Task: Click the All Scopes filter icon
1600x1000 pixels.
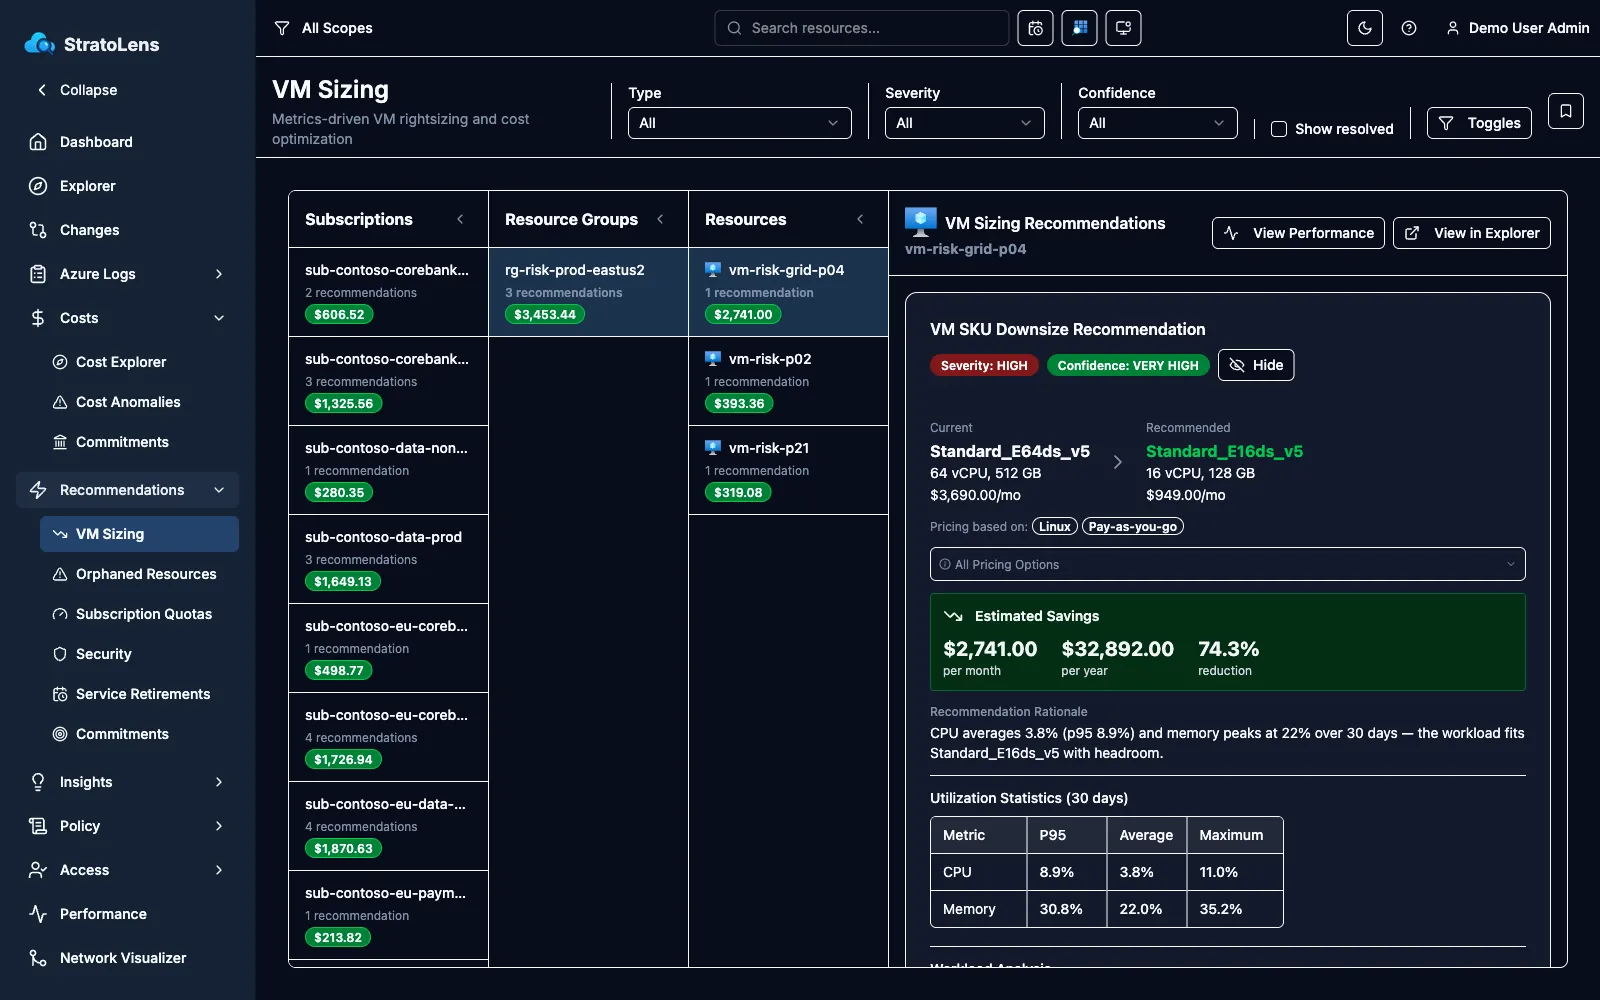Action: [282, 28]
